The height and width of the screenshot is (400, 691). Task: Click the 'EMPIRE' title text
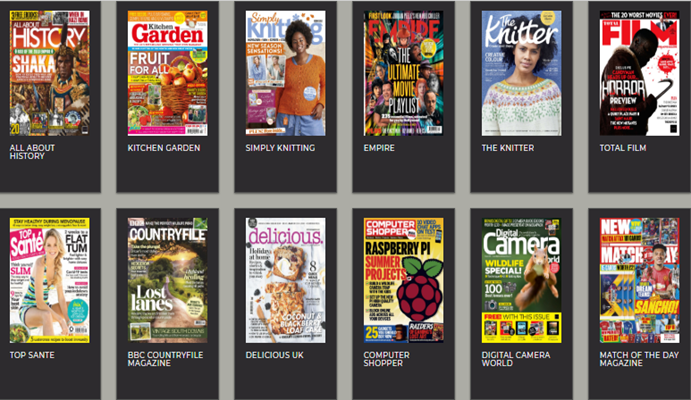[379, 148]
